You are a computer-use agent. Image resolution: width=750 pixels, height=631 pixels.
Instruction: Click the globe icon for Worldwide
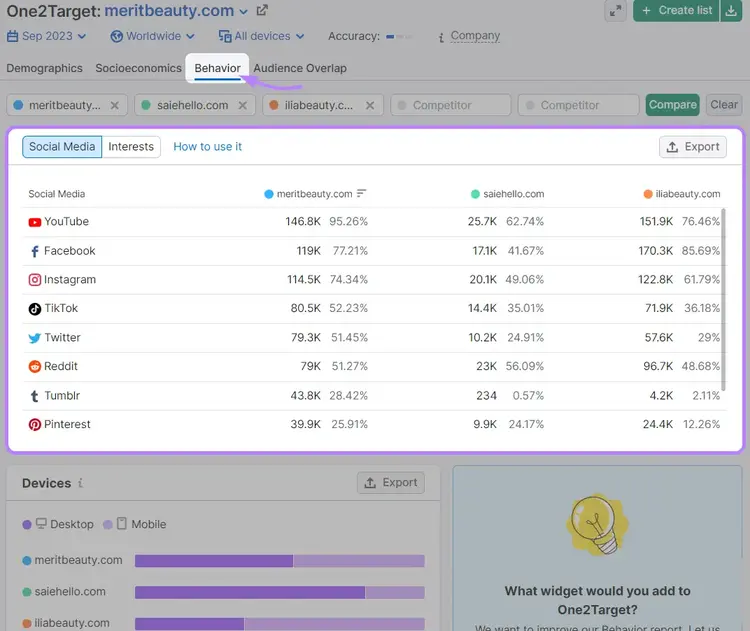(116, 36)
